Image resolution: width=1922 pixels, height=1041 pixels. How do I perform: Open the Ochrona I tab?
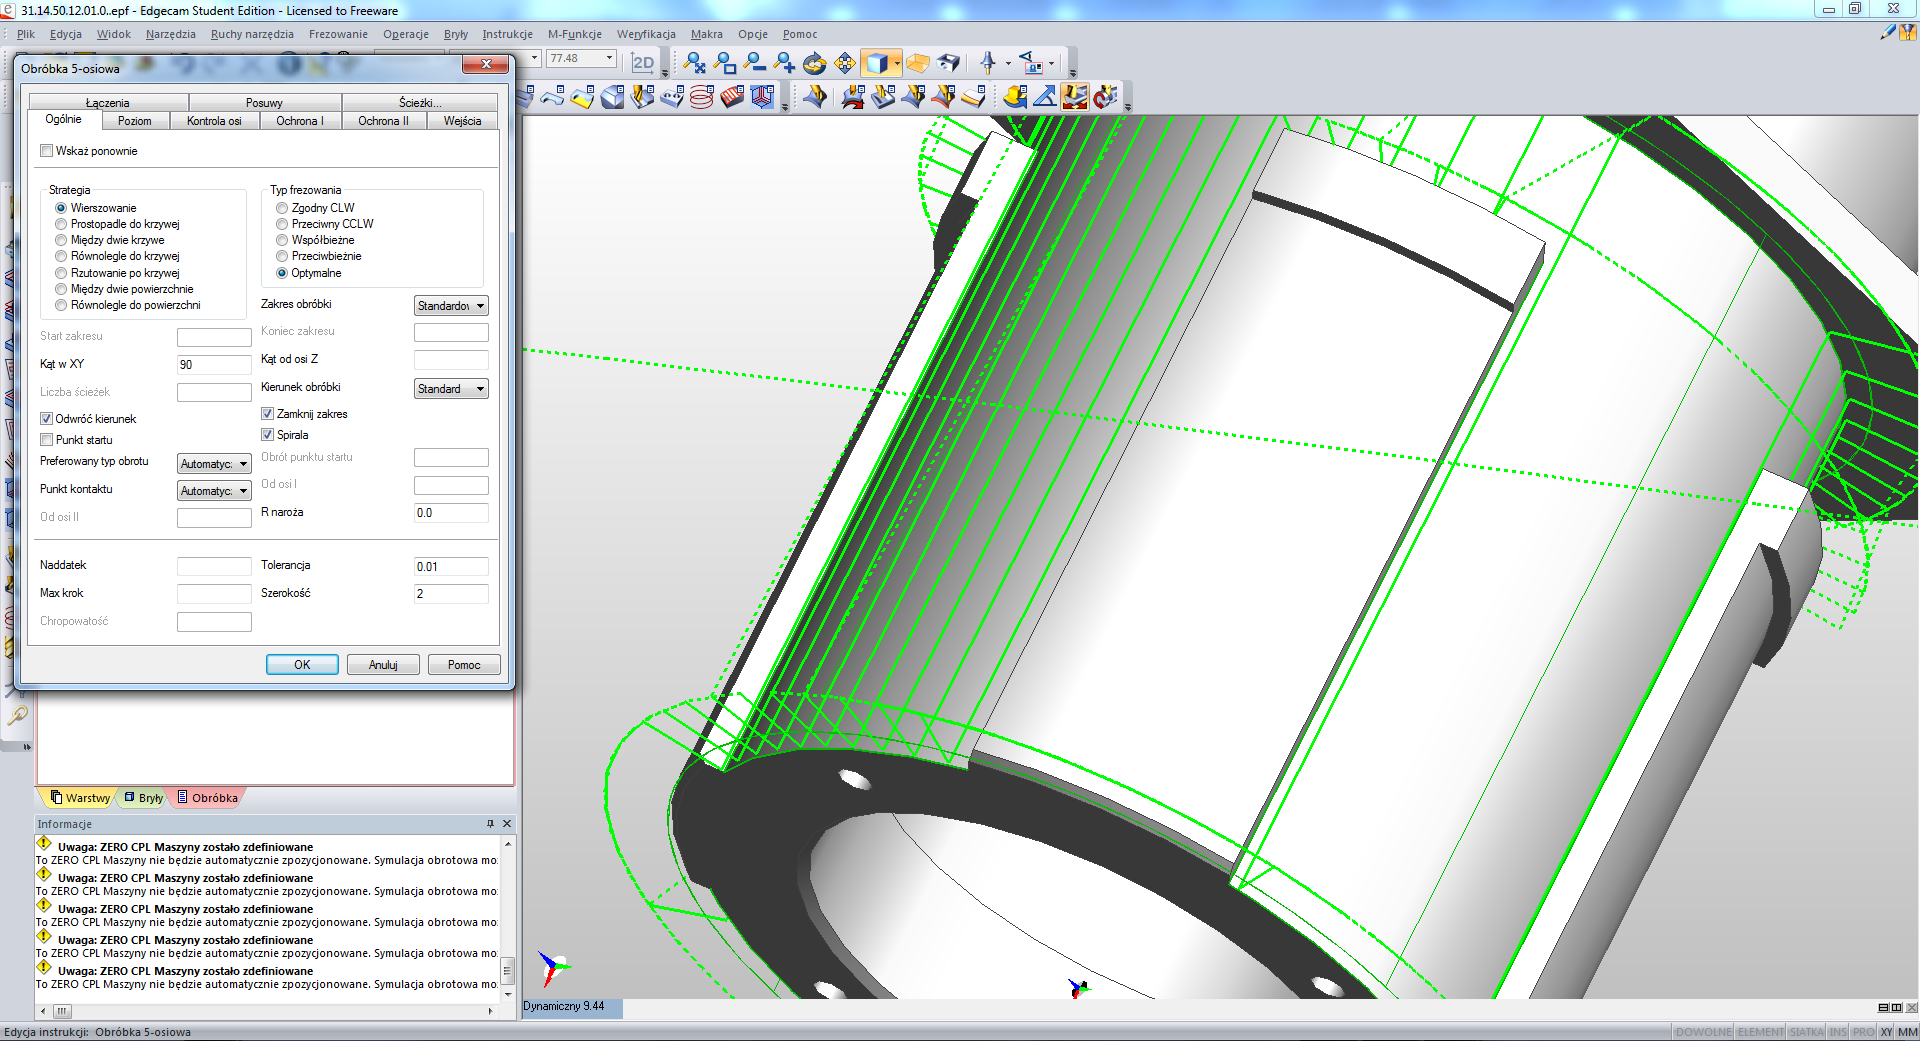(x=300, y=121)
